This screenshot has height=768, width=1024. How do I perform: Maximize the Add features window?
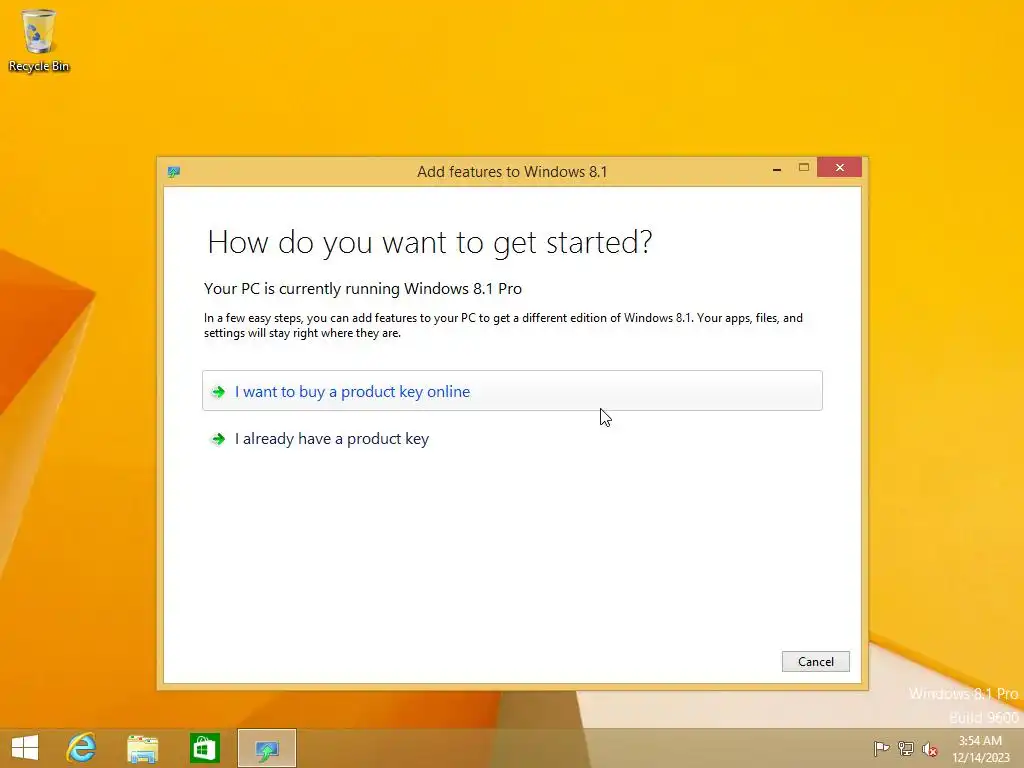pyautogui.click(x=804, y=168)
